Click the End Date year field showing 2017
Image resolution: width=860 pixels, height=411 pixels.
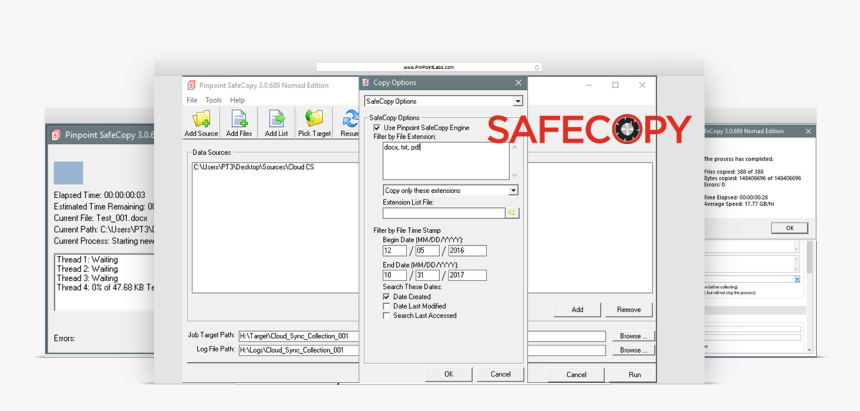pos(467,275)
